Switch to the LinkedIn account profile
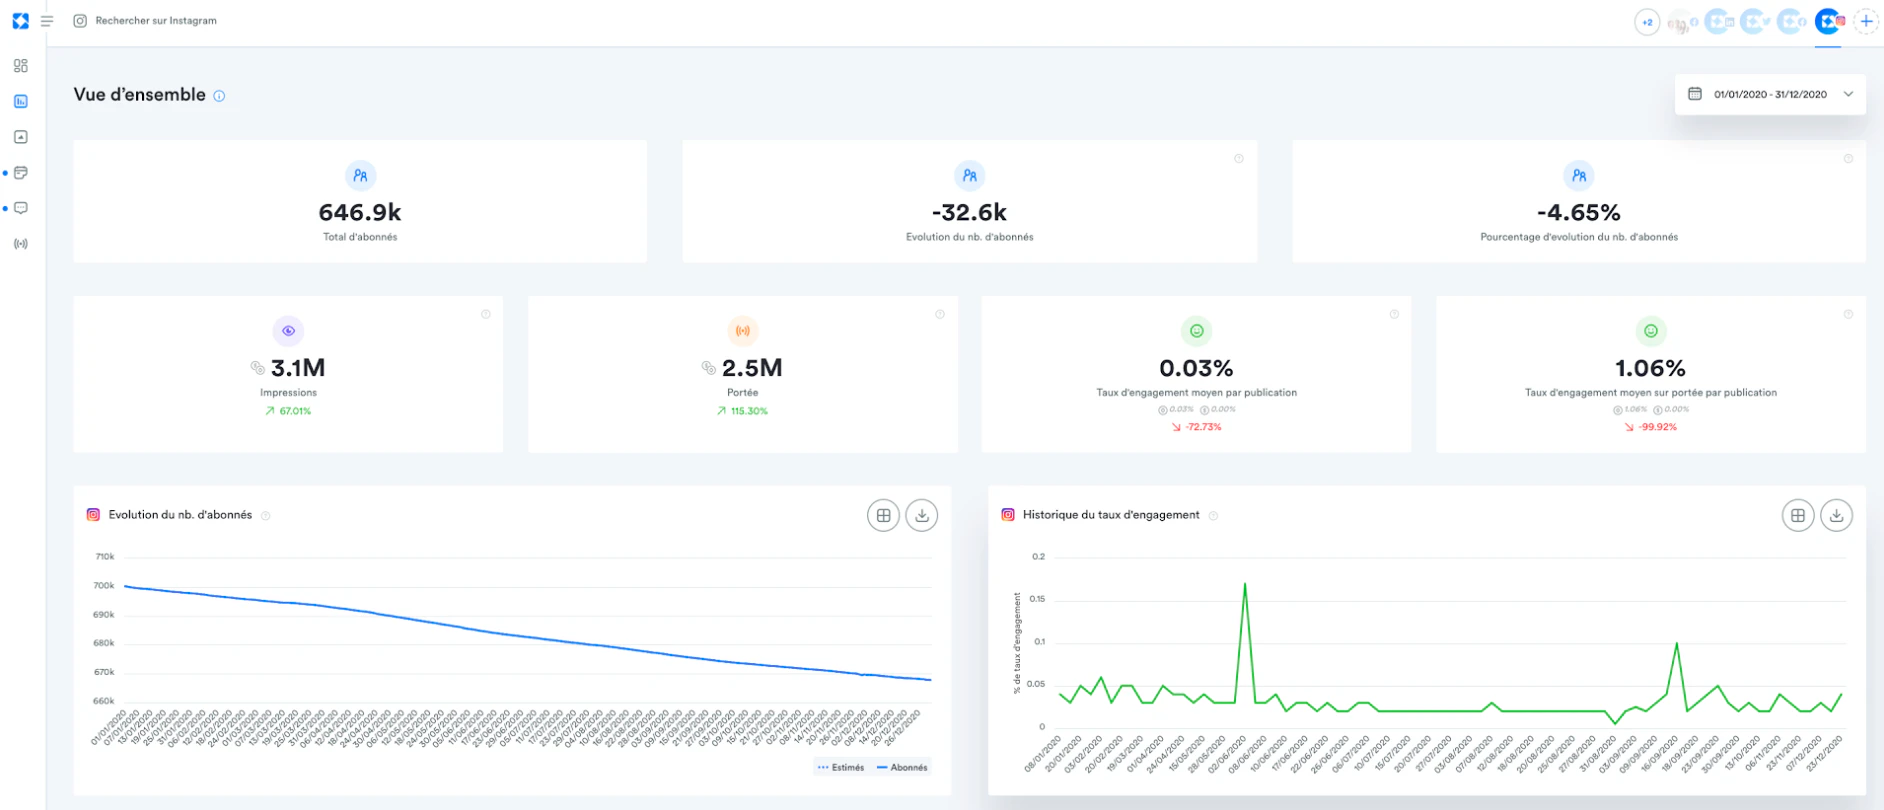Viewport: 1884px width, 810px height. (x=1719, y=21)
